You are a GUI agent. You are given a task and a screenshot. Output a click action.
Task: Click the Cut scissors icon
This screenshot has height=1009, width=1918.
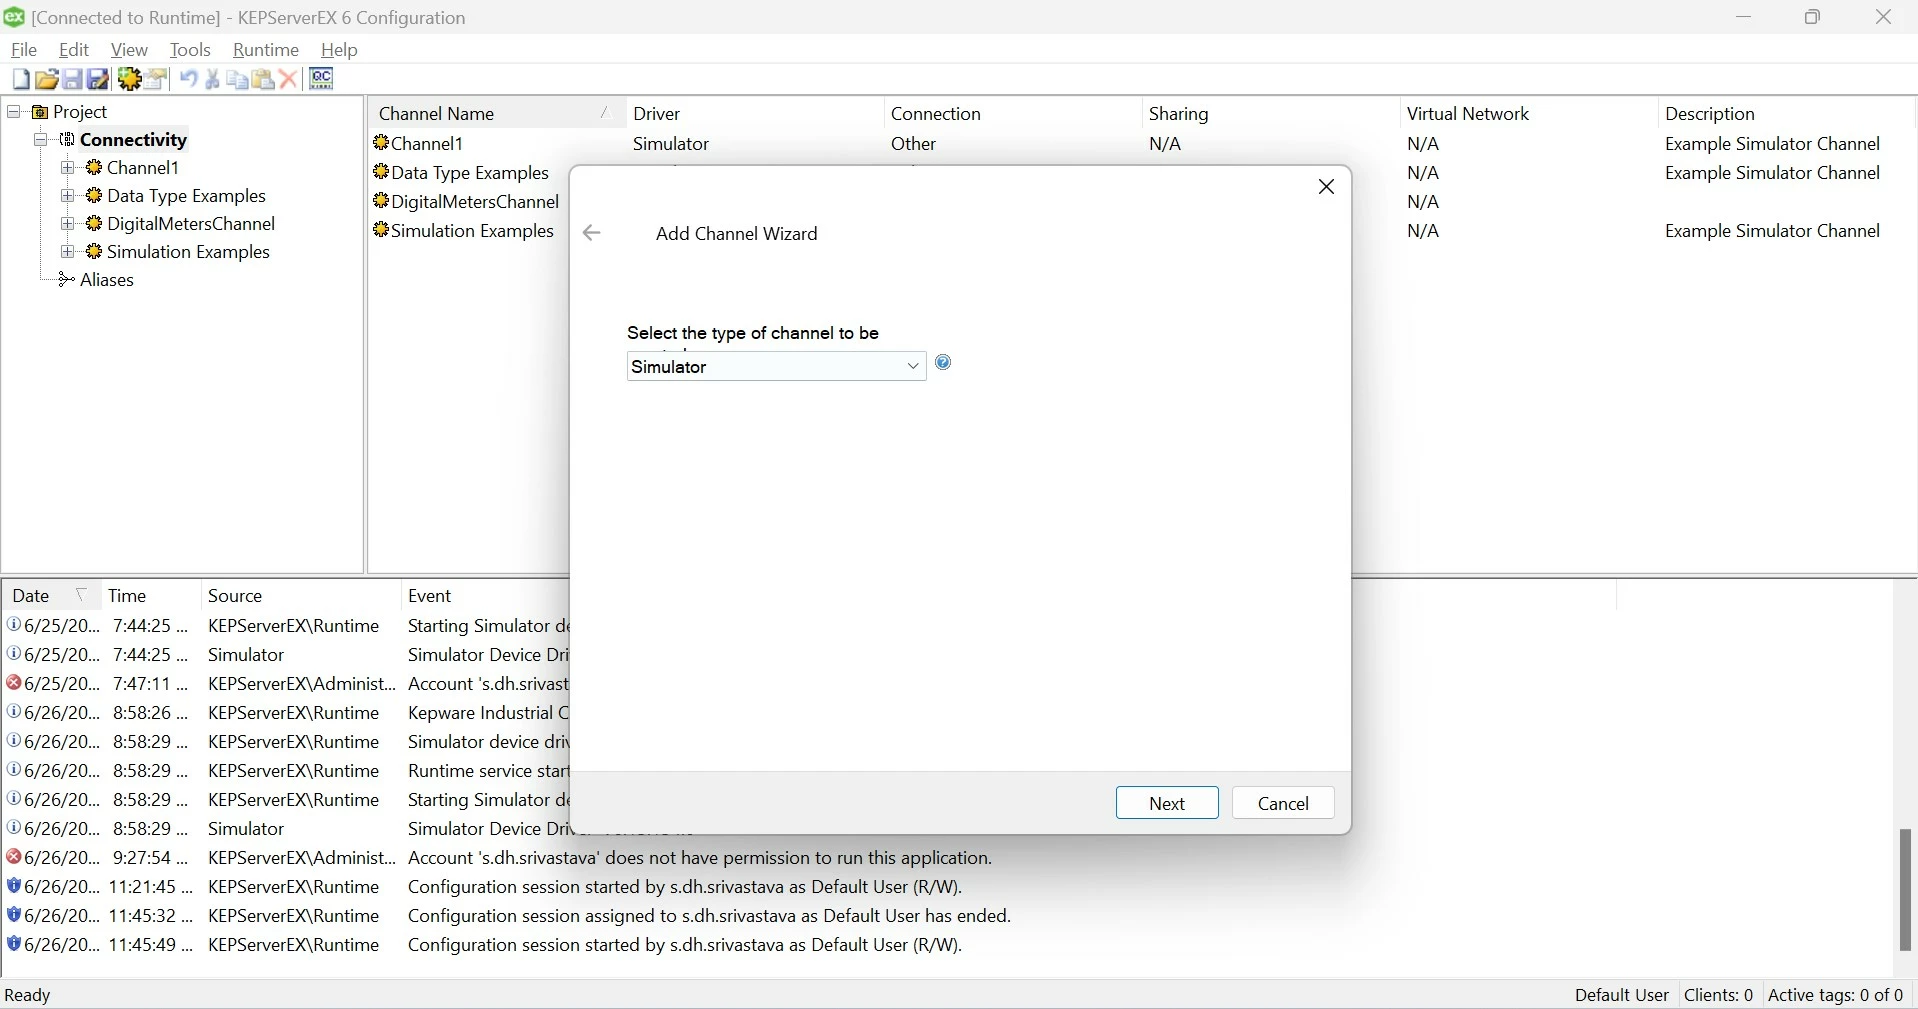point(212,80)
